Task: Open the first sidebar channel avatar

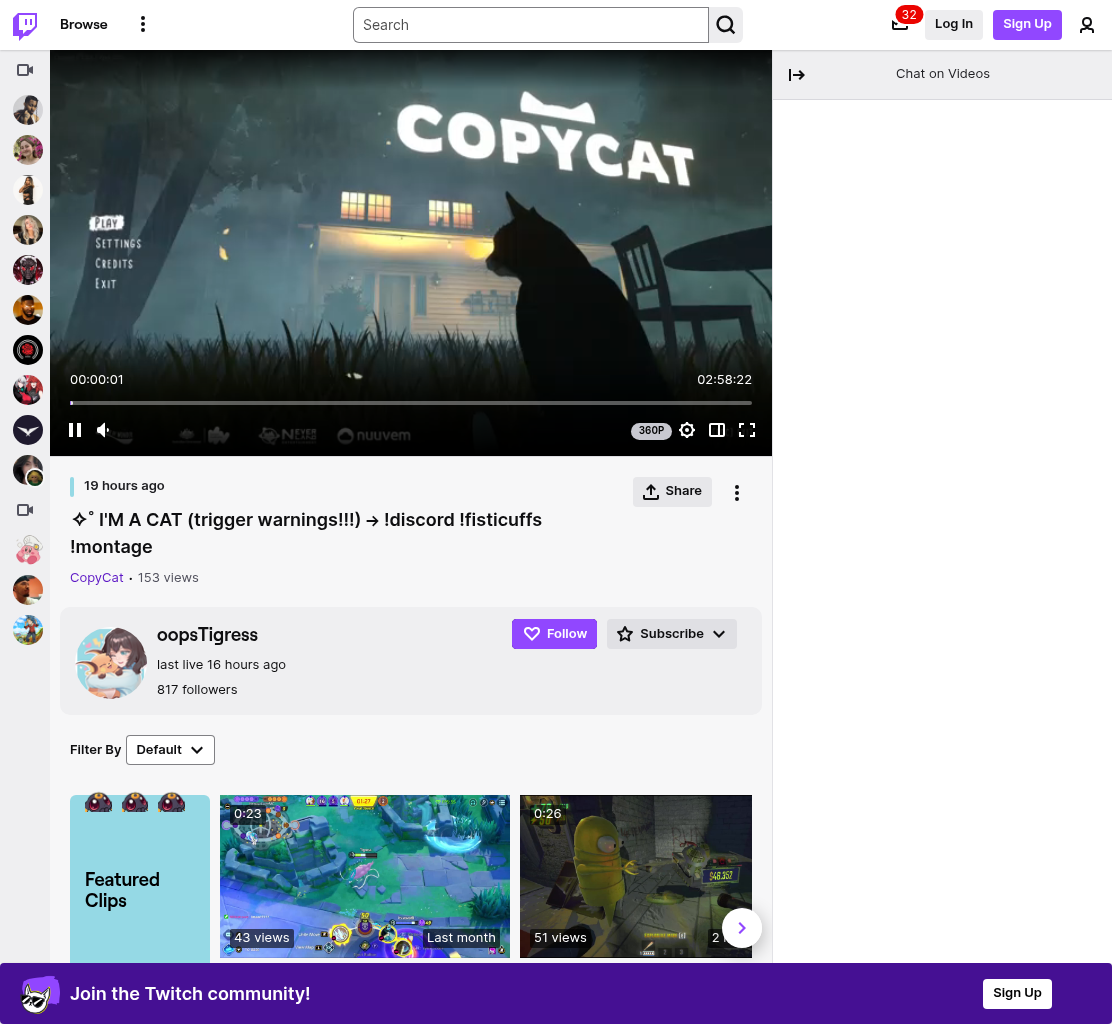Action: pos(28,110)
